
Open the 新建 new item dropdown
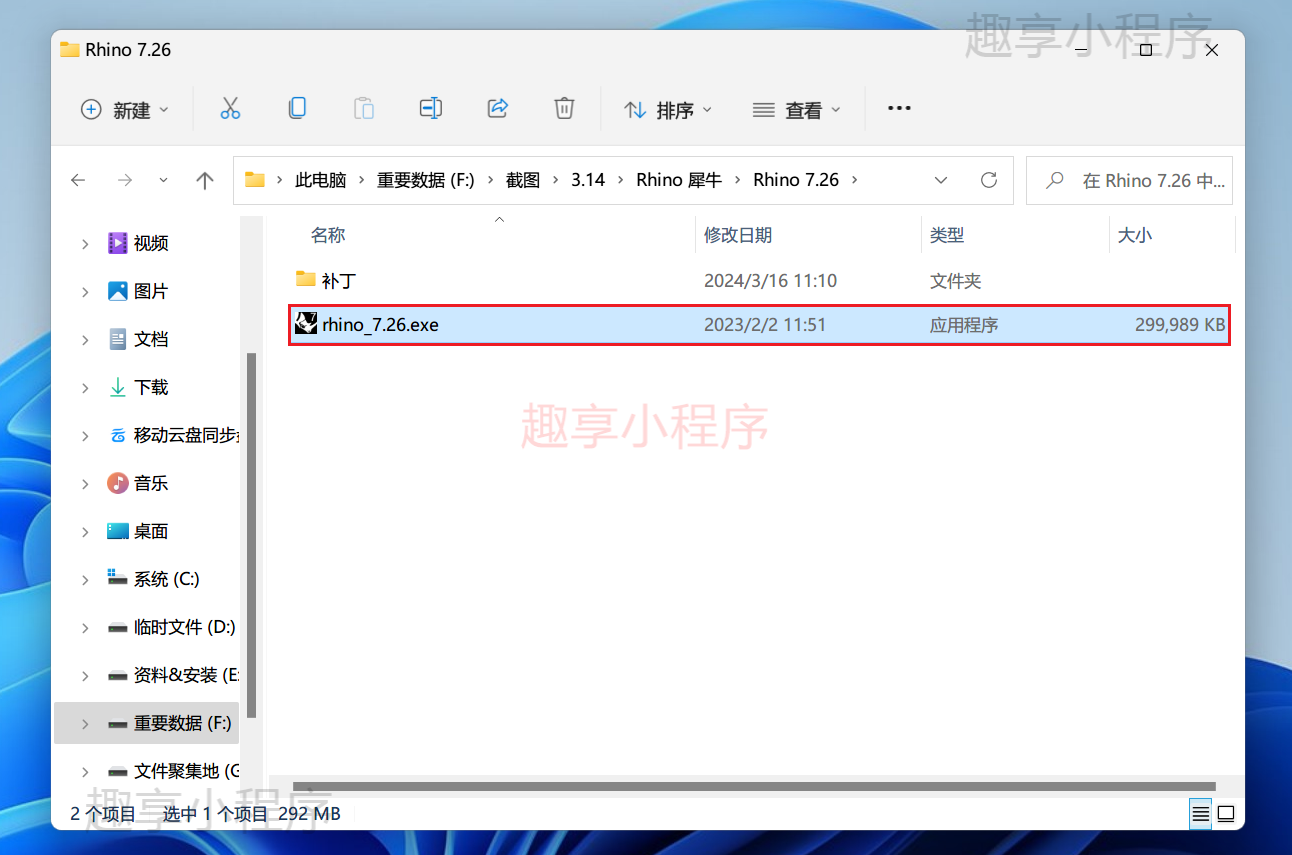[125, 109]
